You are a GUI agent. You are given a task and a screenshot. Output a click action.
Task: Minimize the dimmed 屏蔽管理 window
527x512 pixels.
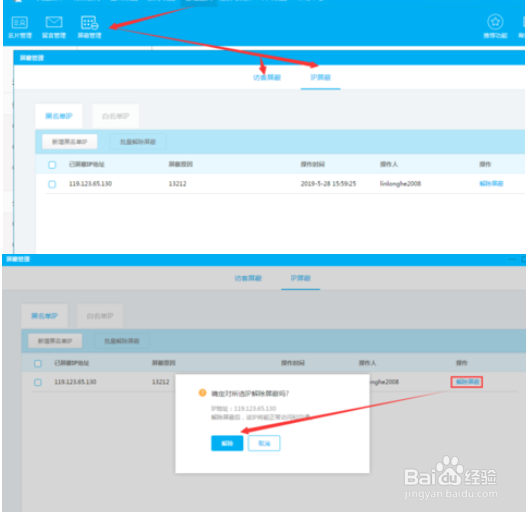click(512, 259)
